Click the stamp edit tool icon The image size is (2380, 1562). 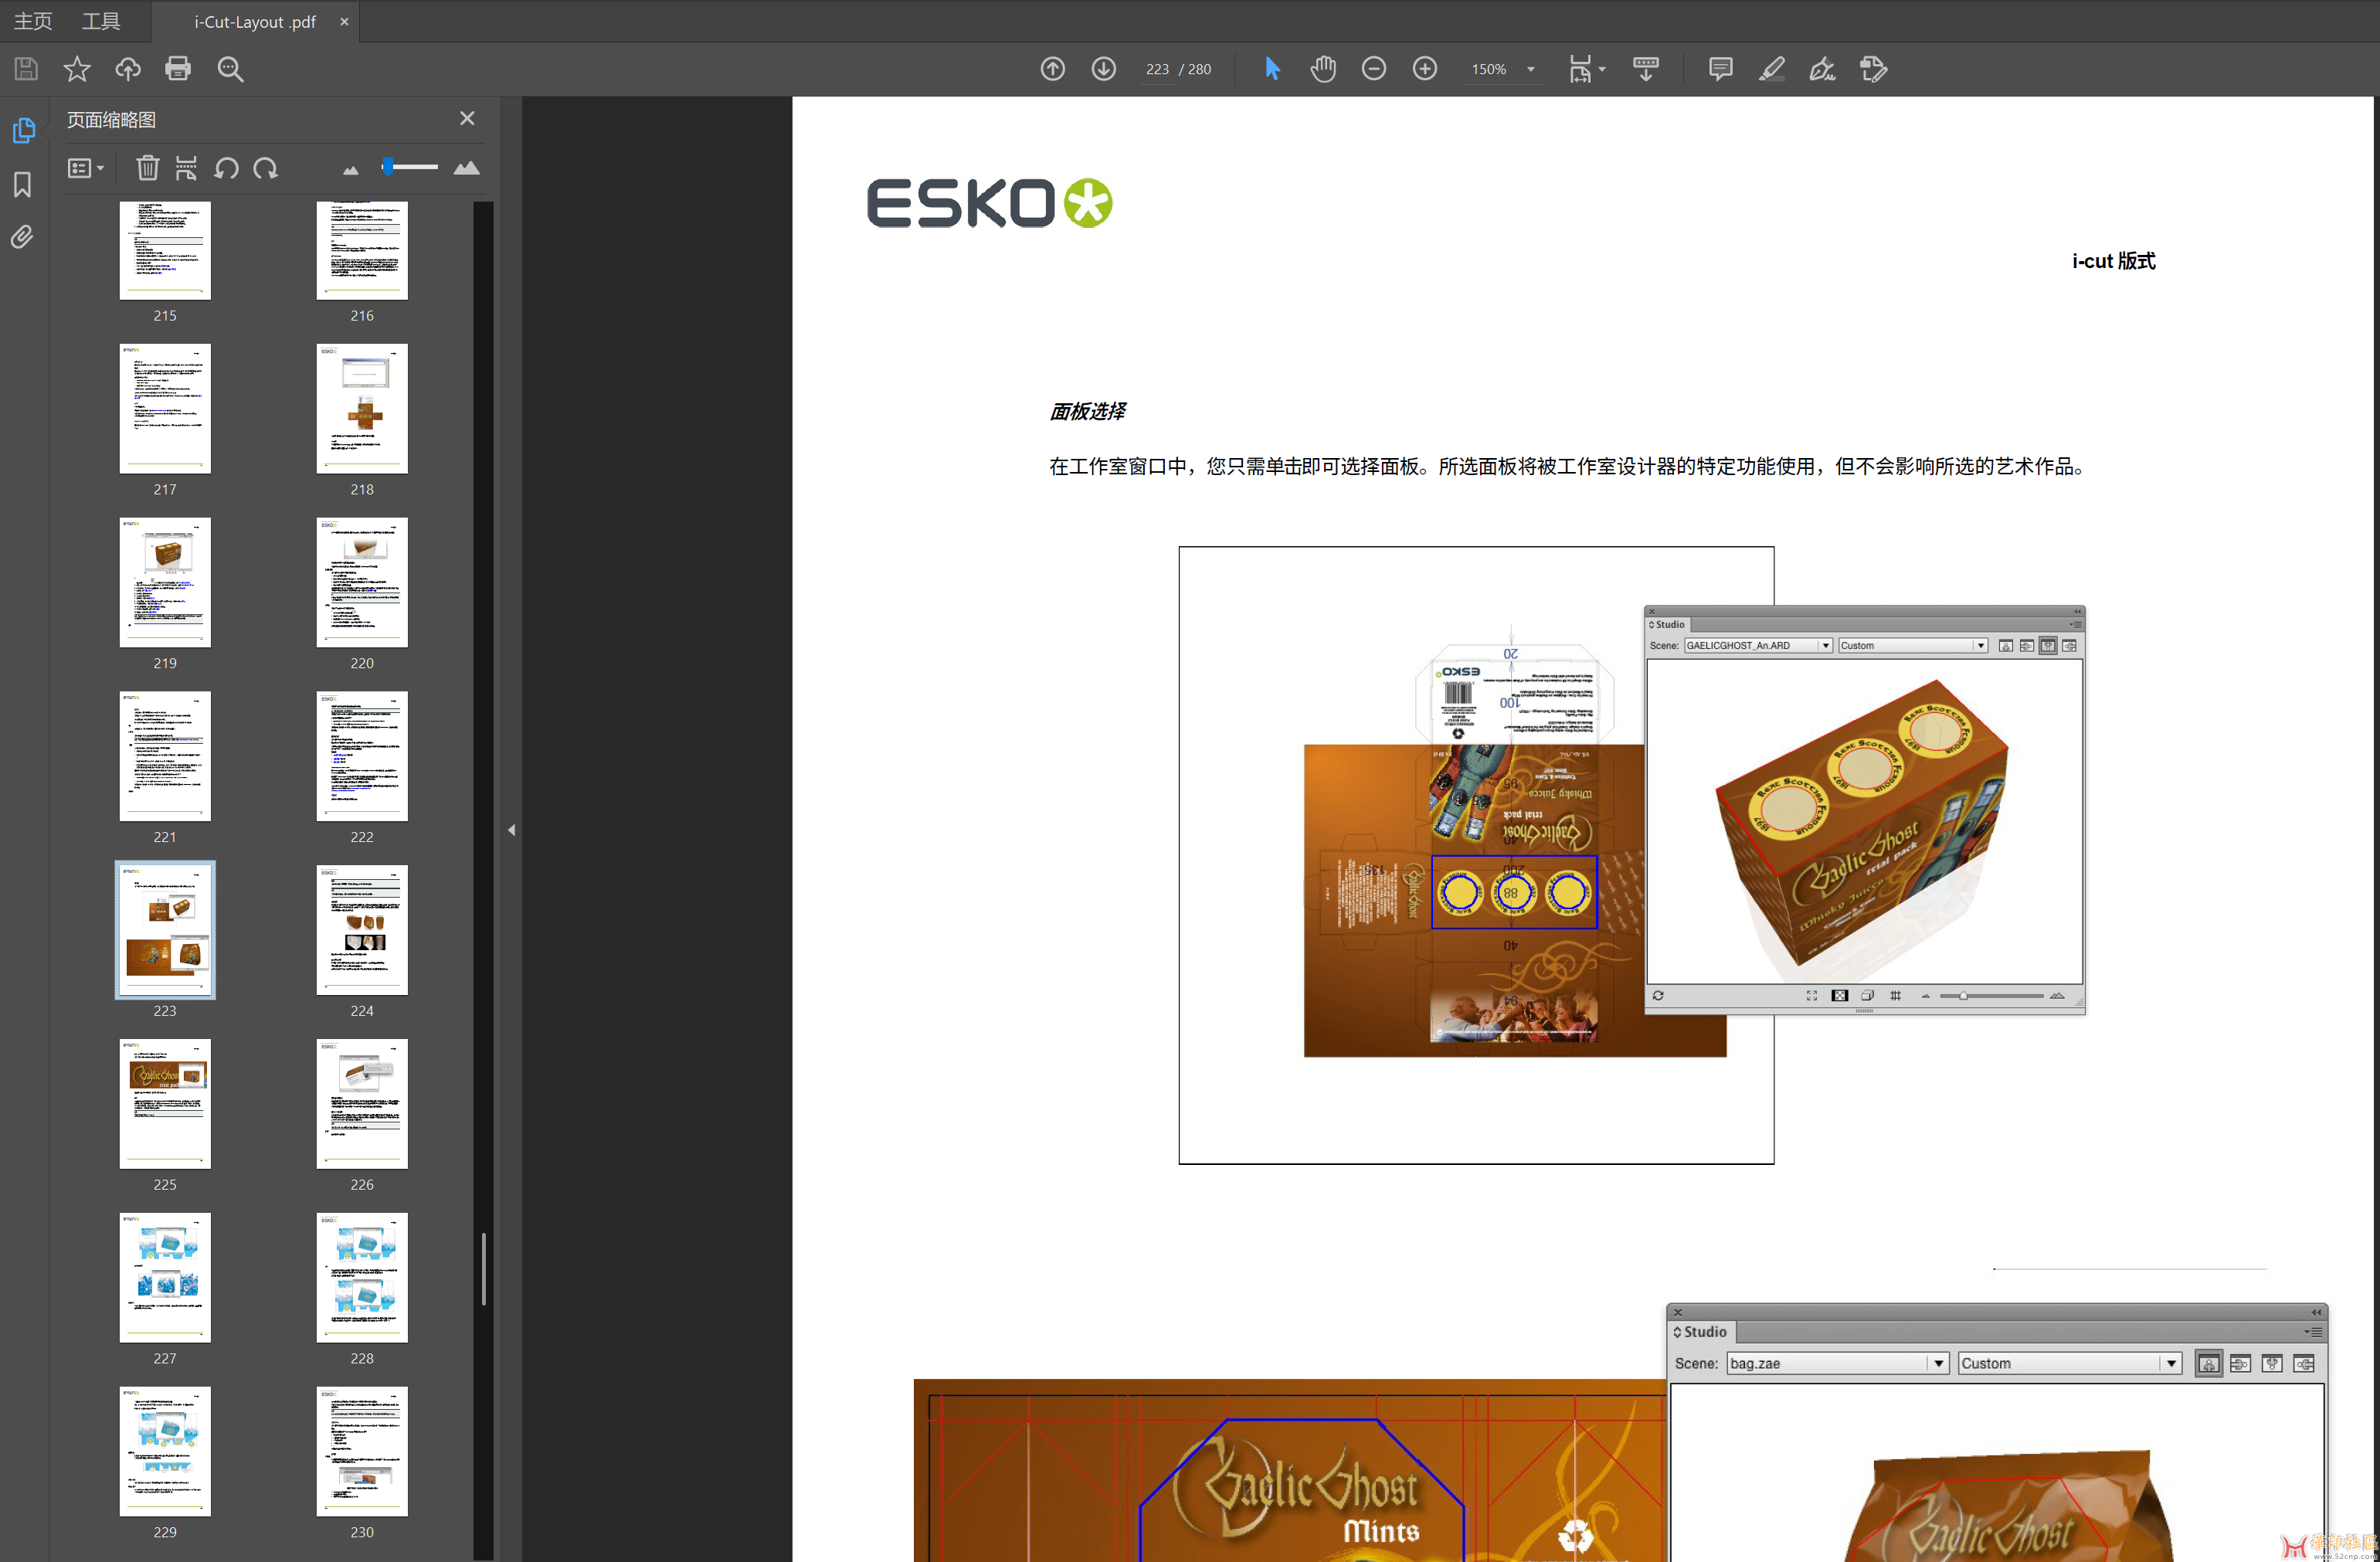pos(1873,69)
